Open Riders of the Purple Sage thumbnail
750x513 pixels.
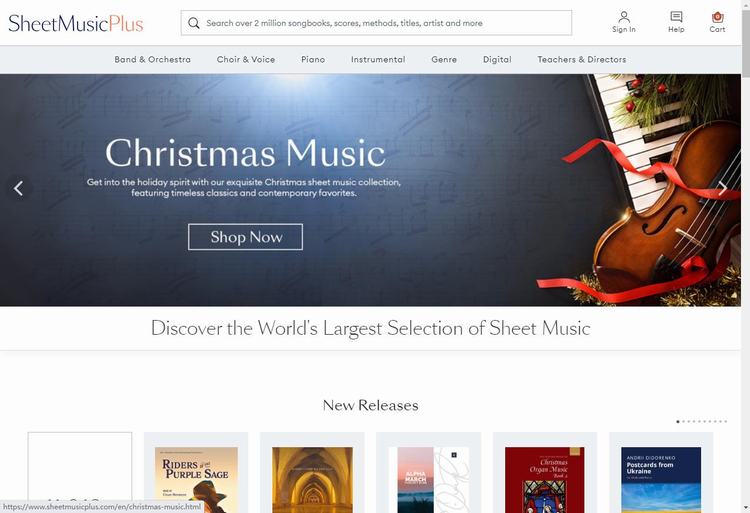click(196, 478)
